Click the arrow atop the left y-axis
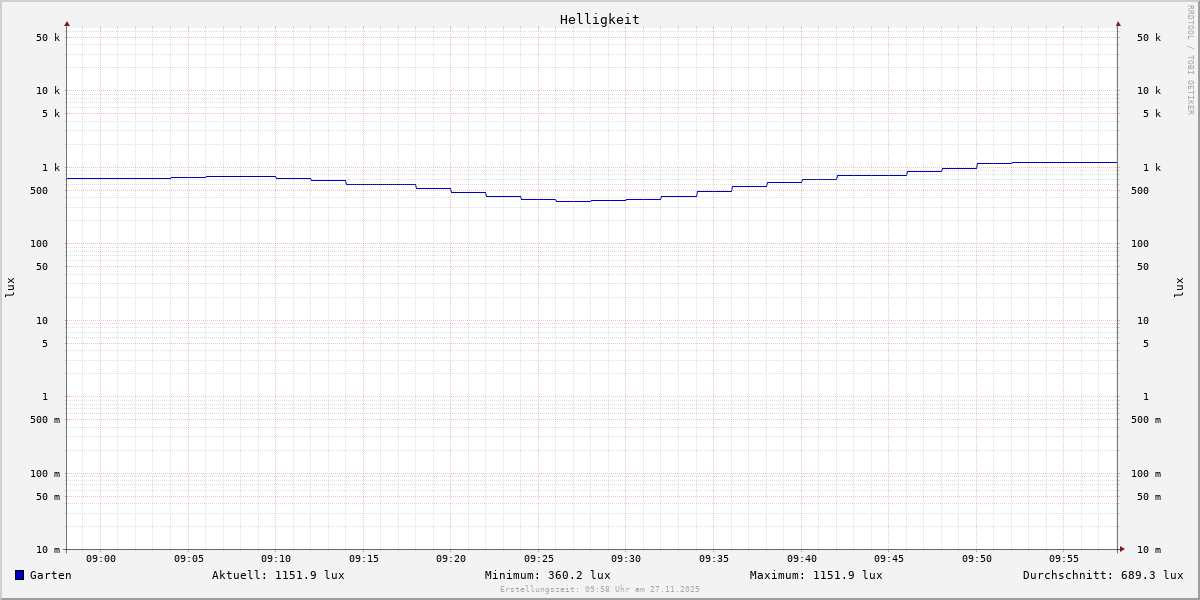The image size is (1200, 600). coord(67,23)
